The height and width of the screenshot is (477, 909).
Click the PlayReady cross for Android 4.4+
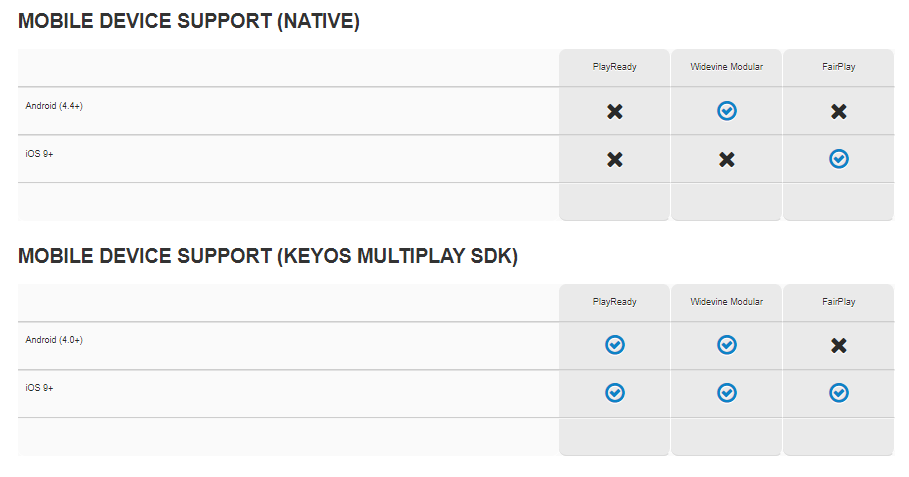coord(615,111)
